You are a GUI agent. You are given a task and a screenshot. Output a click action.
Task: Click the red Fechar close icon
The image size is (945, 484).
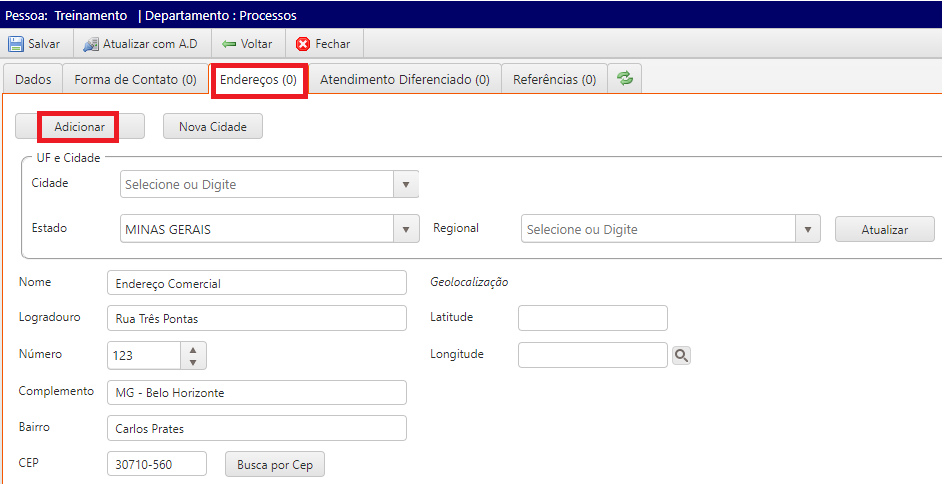point(303,44)
